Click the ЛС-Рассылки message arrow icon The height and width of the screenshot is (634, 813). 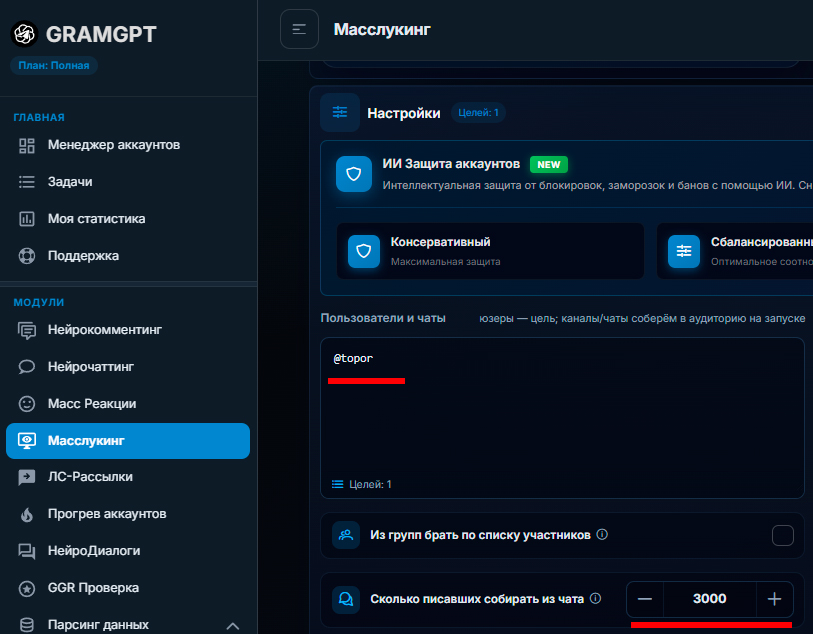[x=26, y=477]
